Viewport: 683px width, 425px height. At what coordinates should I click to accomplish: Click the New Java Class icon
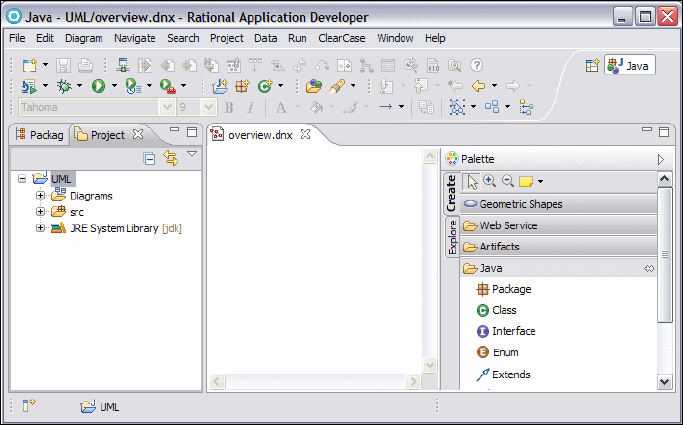(264, 86)
